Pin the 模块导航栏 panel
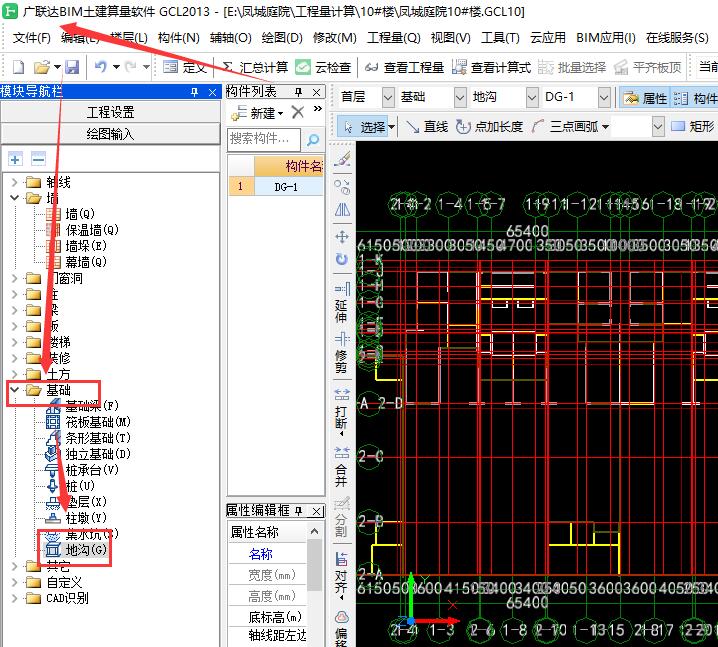This screenshot has height=647, width=718. click(195, 92)
